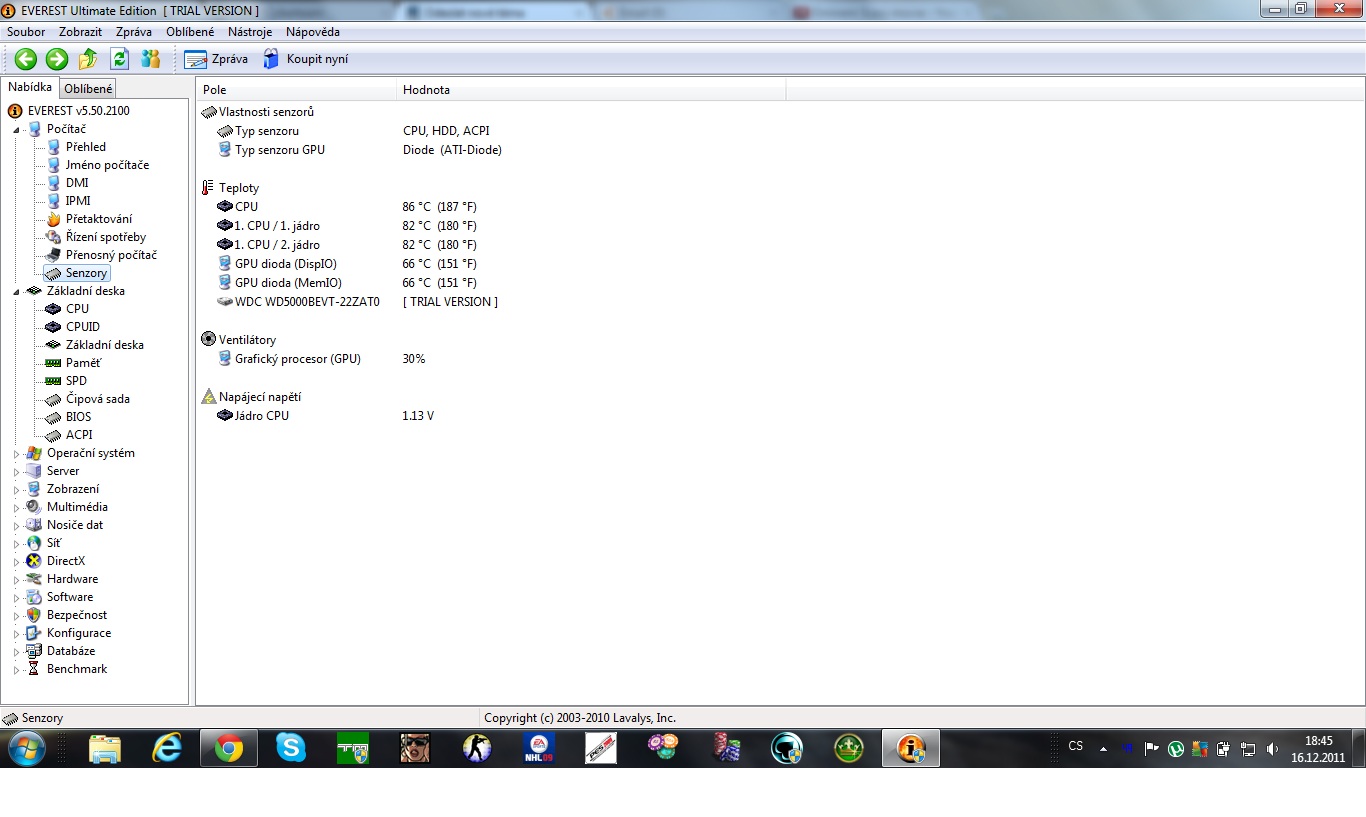The width and height of the screenshot is (1366, 817).
Task: Click the ACPI tree icon
Action: point(54,435)
